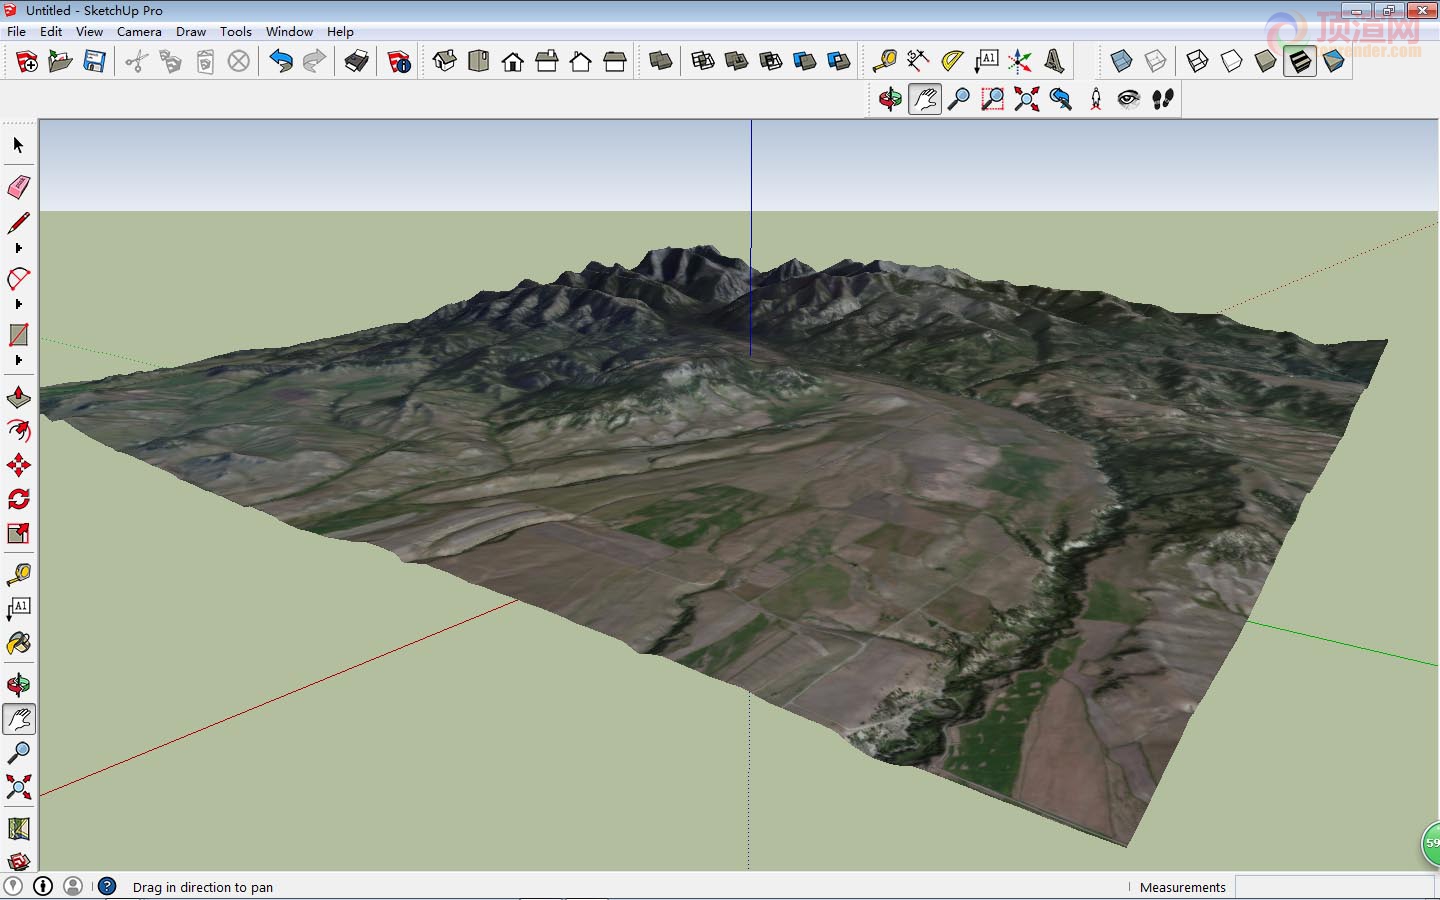Go to Previous camera view

tap(1060, 99)
